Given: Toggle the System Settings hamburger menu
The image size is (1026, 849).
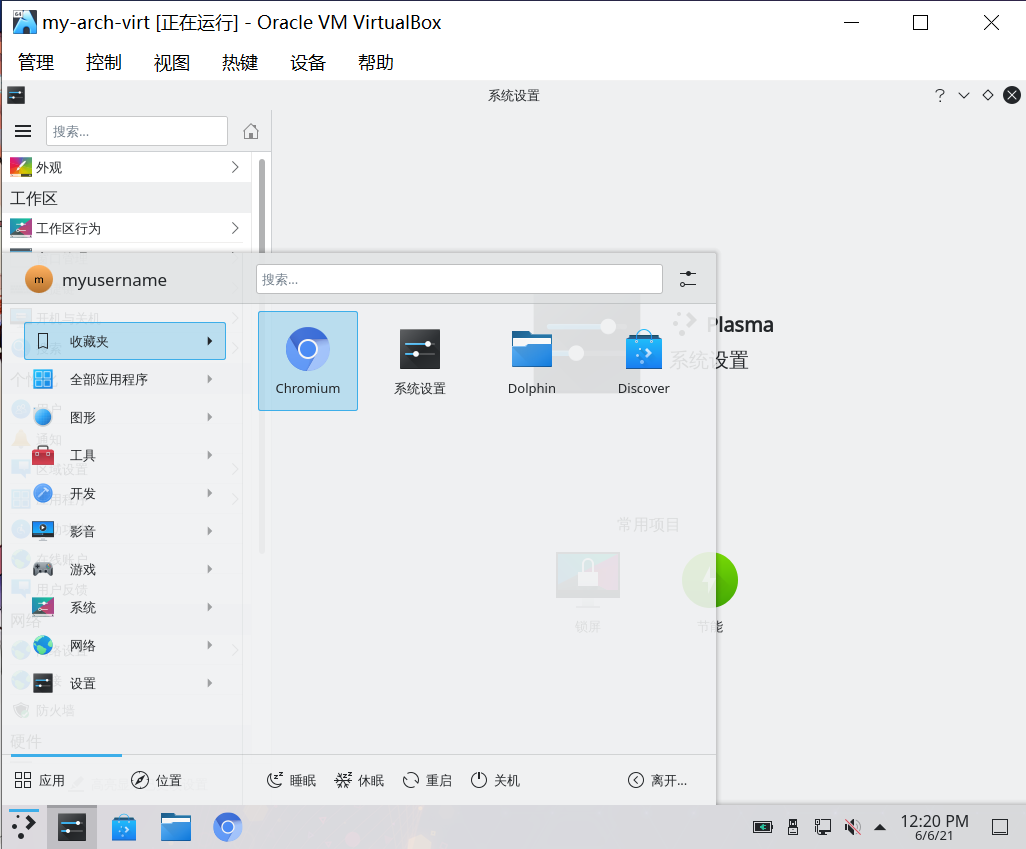Looking at the screenshot, I should pos(23,132).
